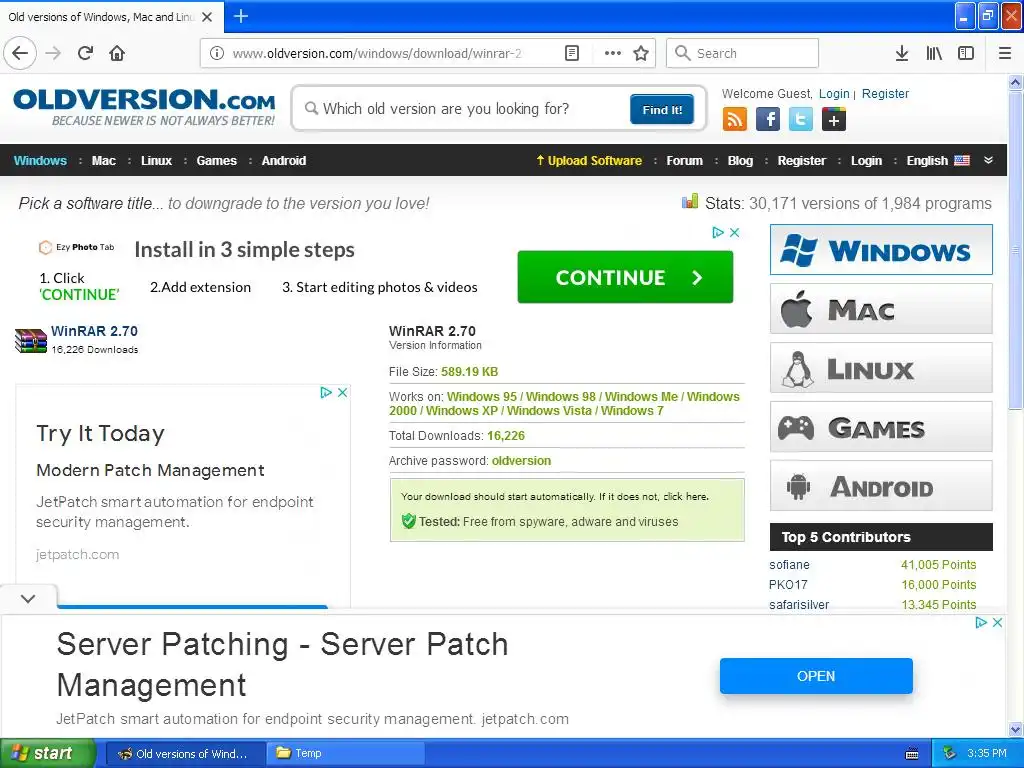This screenshot has height=768, width=1024.
Task: Open the downloads arrow in toolbar
Action: (x=902, y=53)
